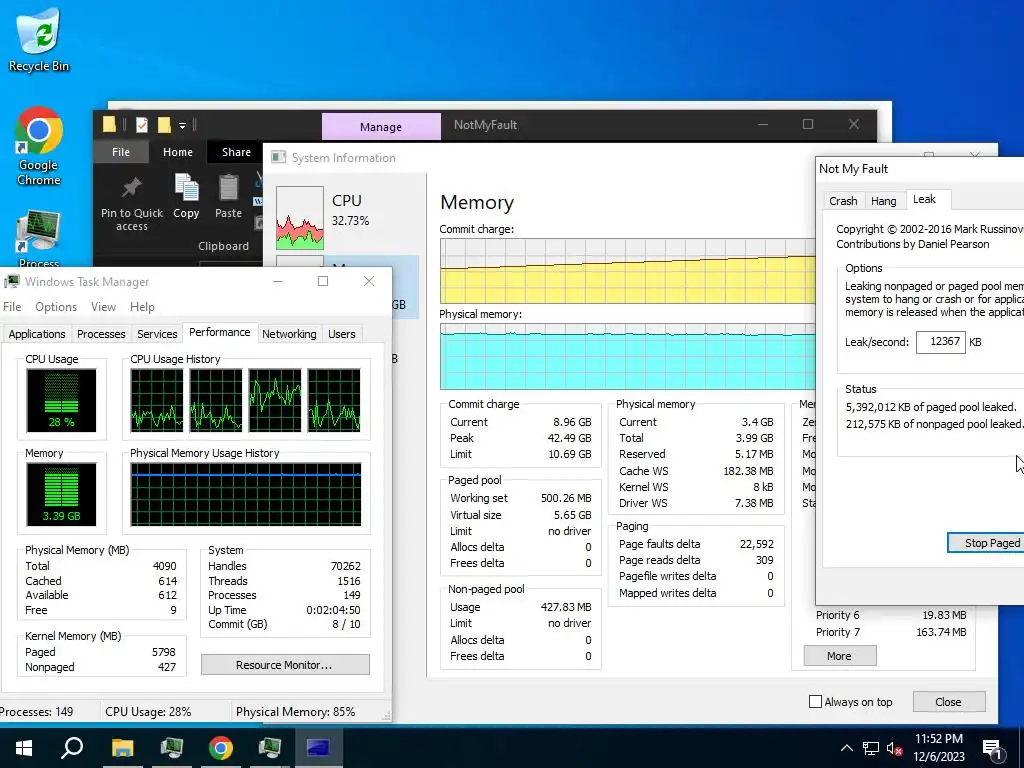Open the Crash tab in Not My Fault
Screen dimensions: 1024x768
pyautogui.click(x=843, y=200)
